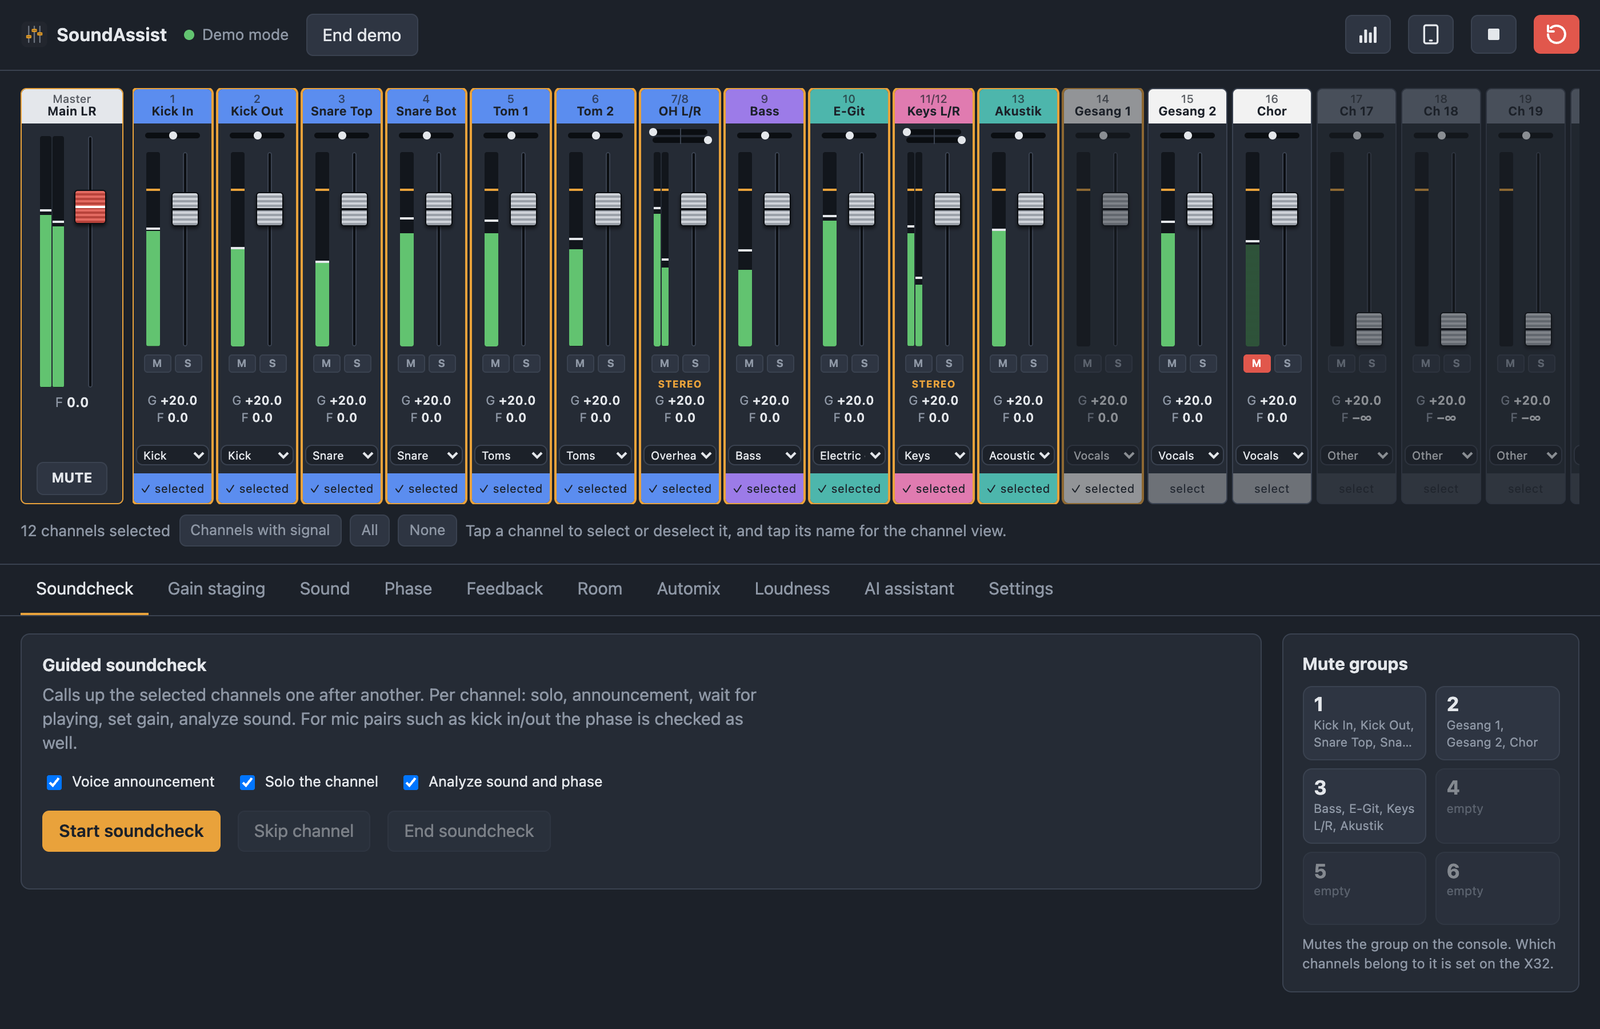Image resolution: width=1600 pixels, height=1029 pixels.
Task: Open the level meters bar-chart icon
Action: pyautogui.click(x=1367, y=35)
